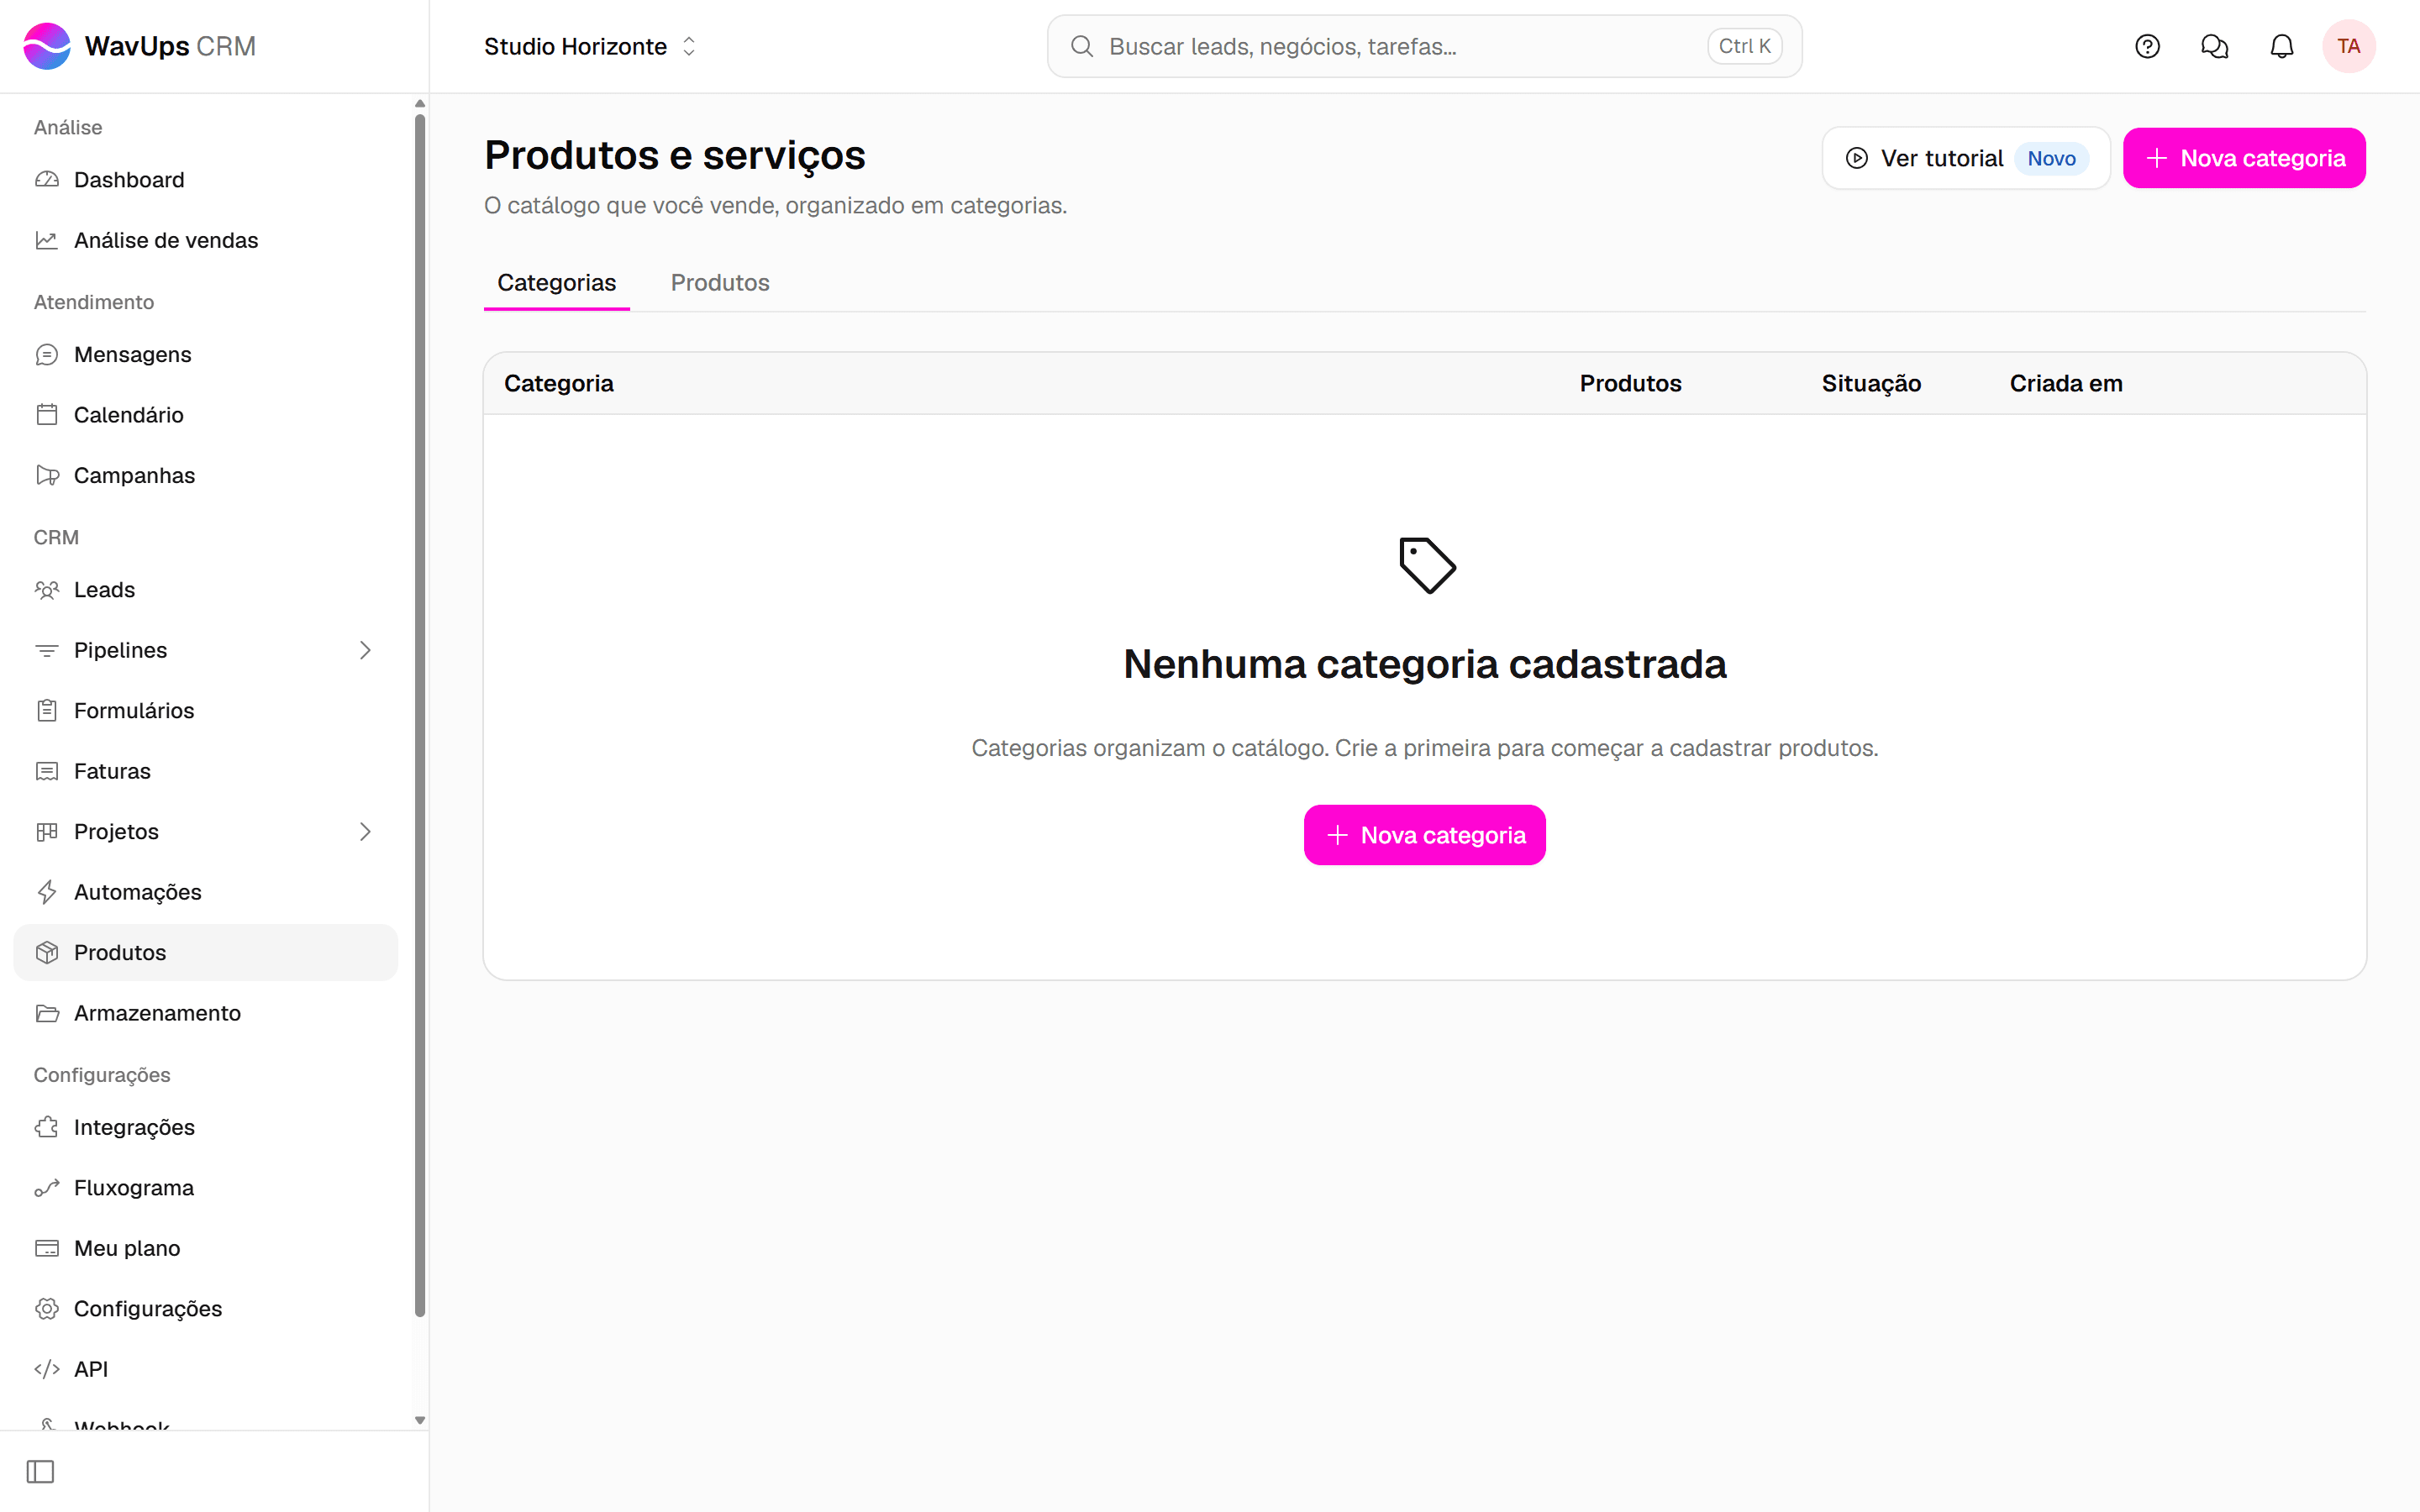
Task: Open Armazenamento in the sidebar
Action: pyautogui.click(x=205, y=1013)
